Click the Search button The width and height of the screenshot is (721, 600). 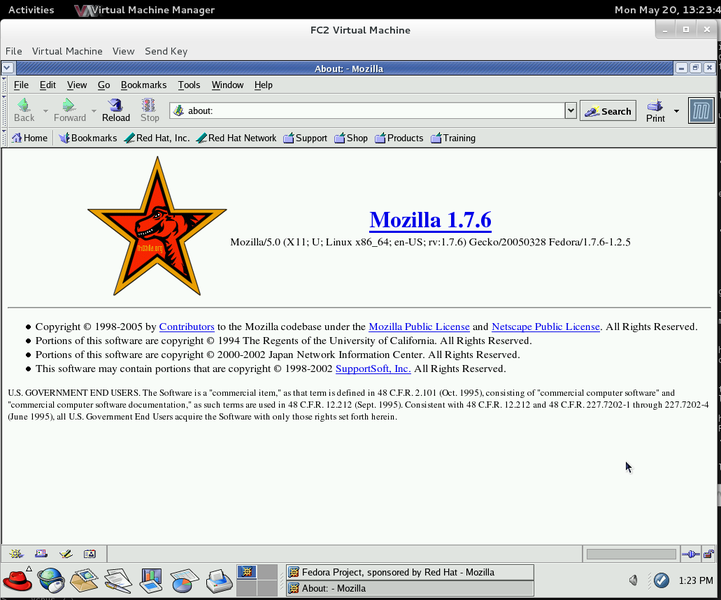click(608, 111)
